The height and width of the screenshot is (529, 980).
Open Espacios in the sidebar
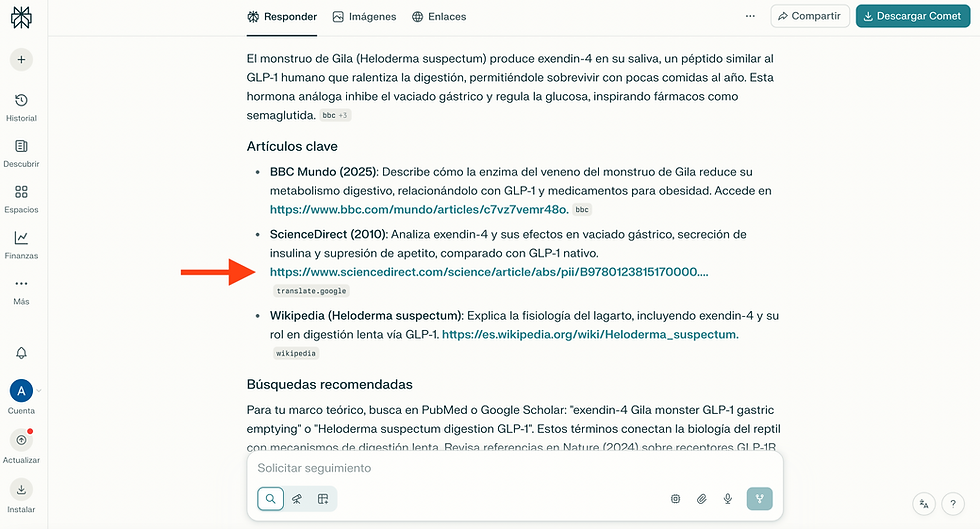point(21,199)
